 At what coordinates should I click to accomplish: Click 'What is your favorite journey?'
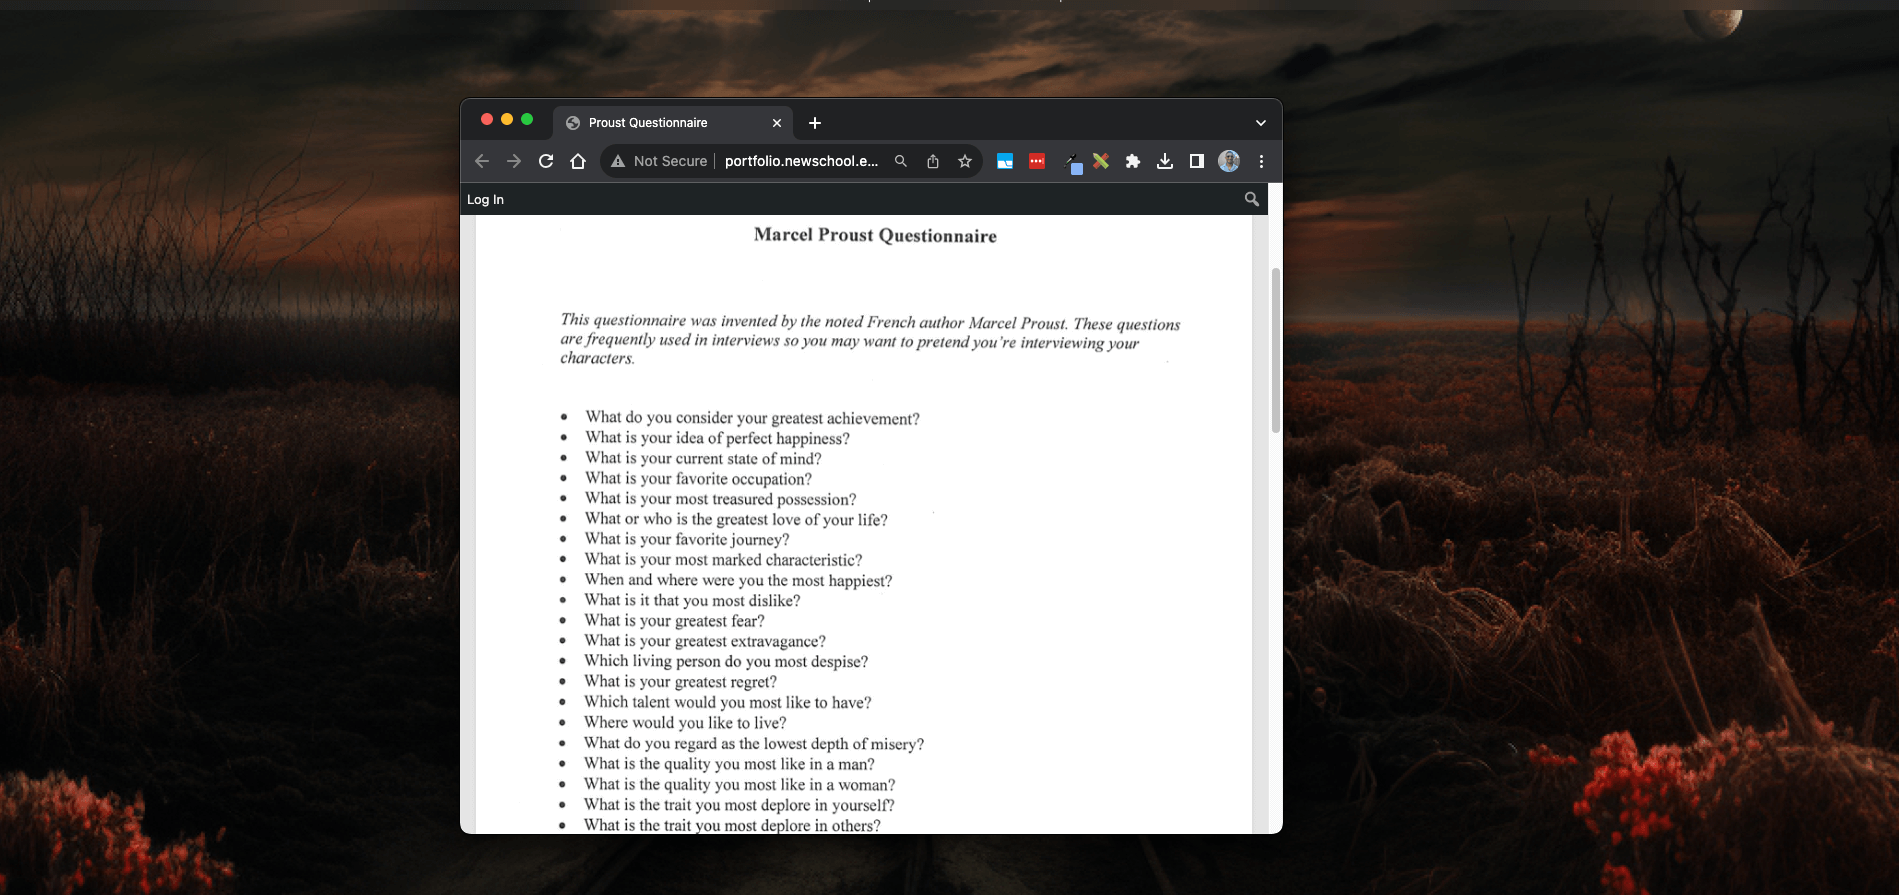687,539
